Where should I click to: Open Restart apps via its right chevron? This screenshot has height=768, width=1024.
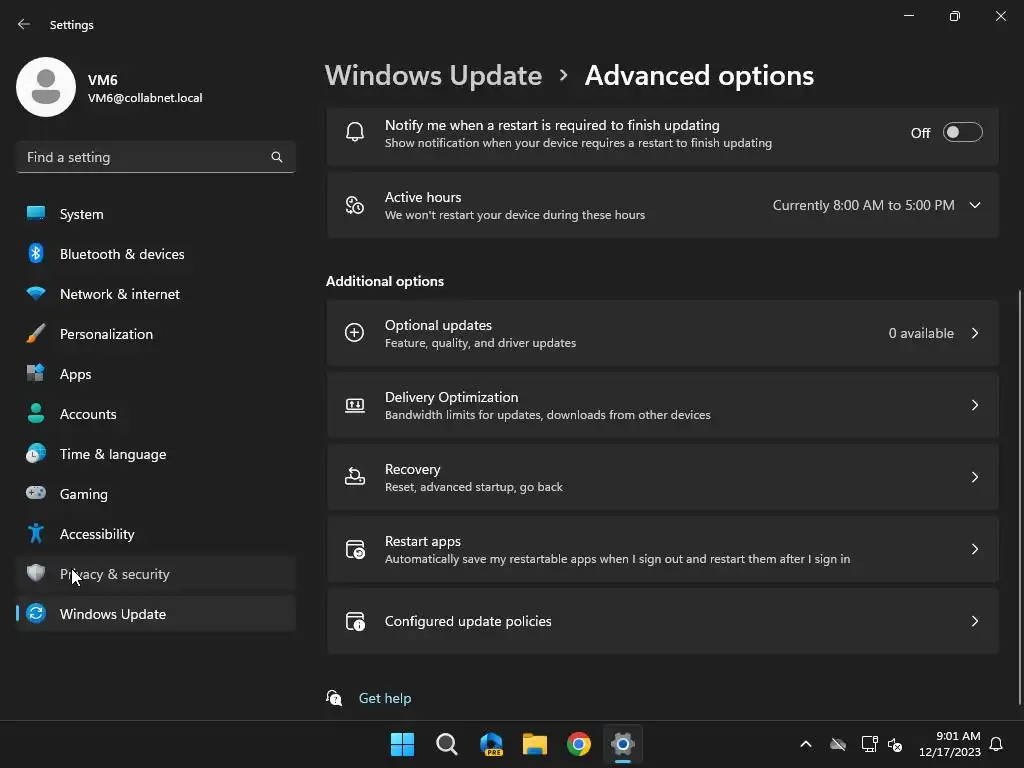pyautogui.click(x=974, y=549)
